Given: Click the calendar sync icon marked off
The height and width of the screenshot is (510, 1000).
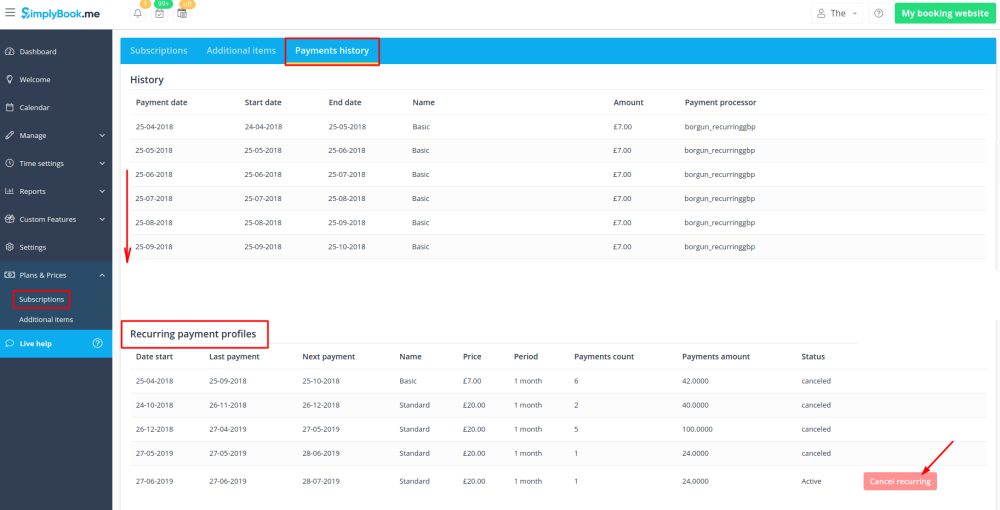Looking at the screenshot, I should point(182,14).
